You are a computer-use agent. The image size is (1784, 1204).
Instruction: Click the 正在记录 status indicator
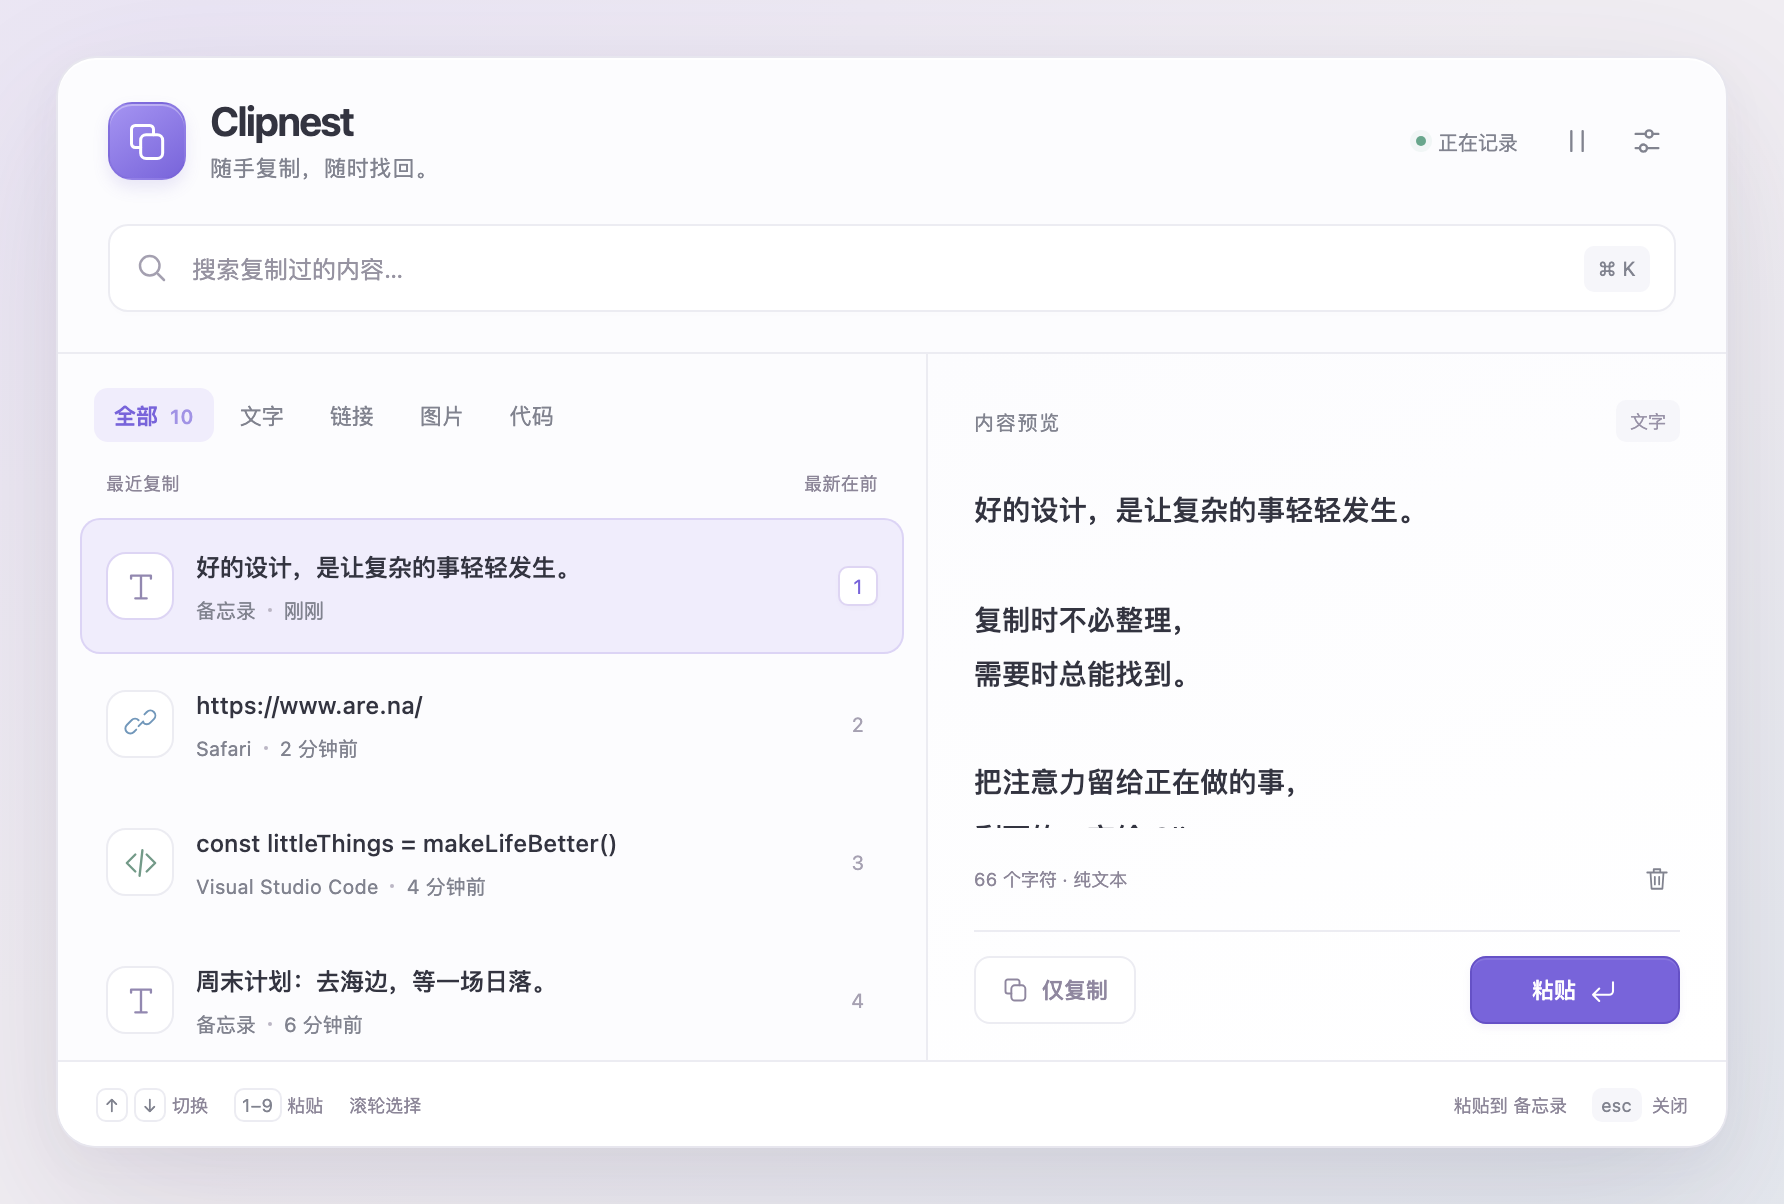[x=1466, y=142]
